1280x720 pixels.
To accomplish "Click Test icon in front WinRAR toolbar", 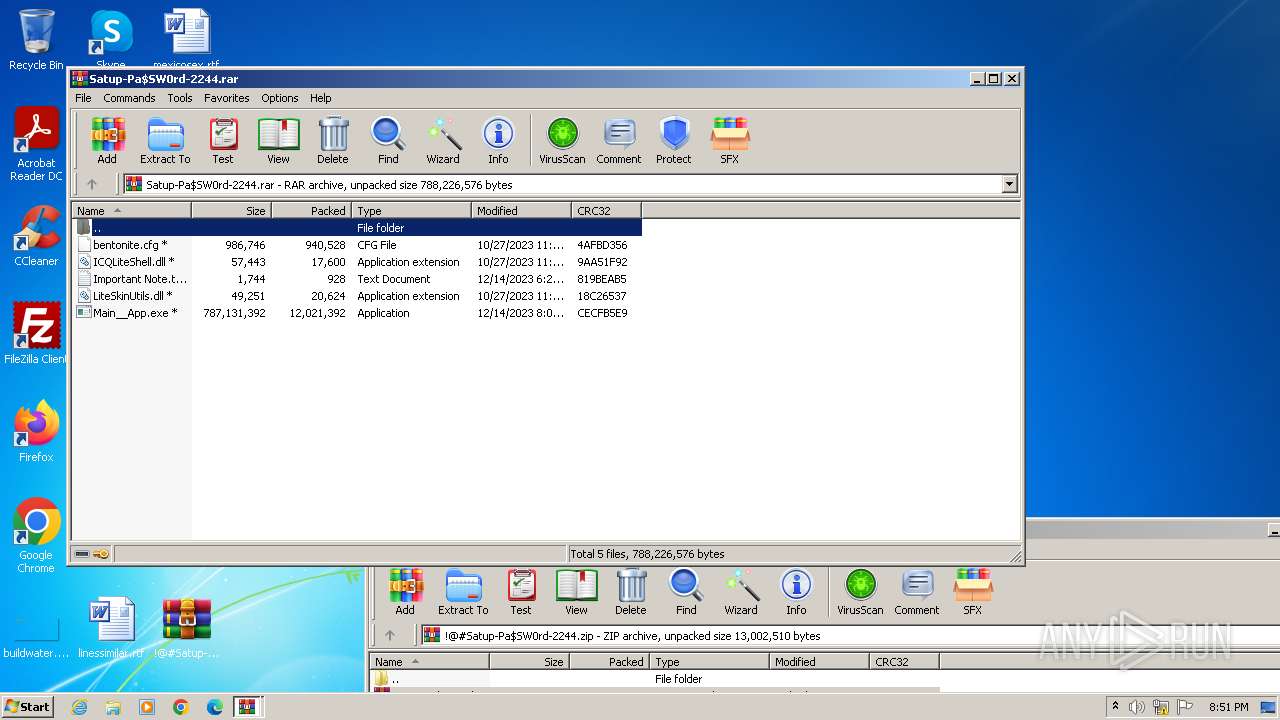I will 223,141.
